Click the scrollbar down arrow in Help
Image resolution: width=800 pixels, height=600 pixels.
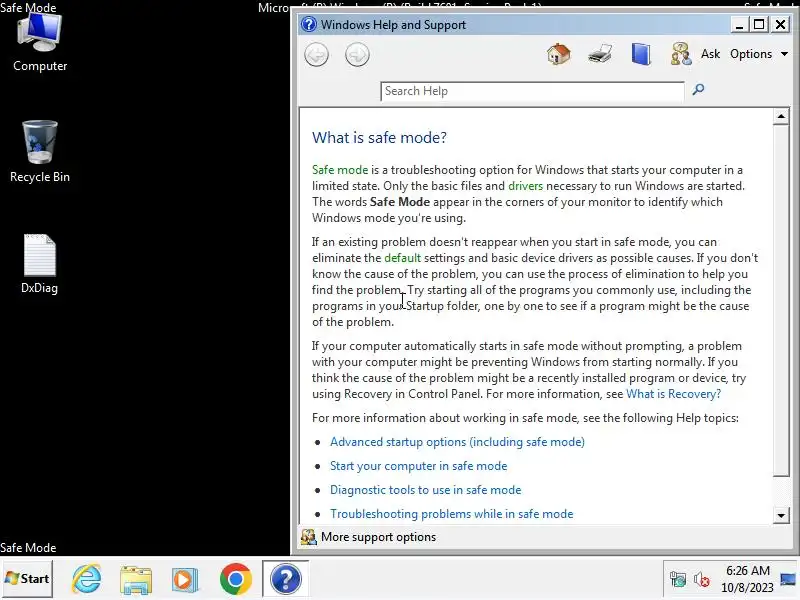[x=781, y=515]
